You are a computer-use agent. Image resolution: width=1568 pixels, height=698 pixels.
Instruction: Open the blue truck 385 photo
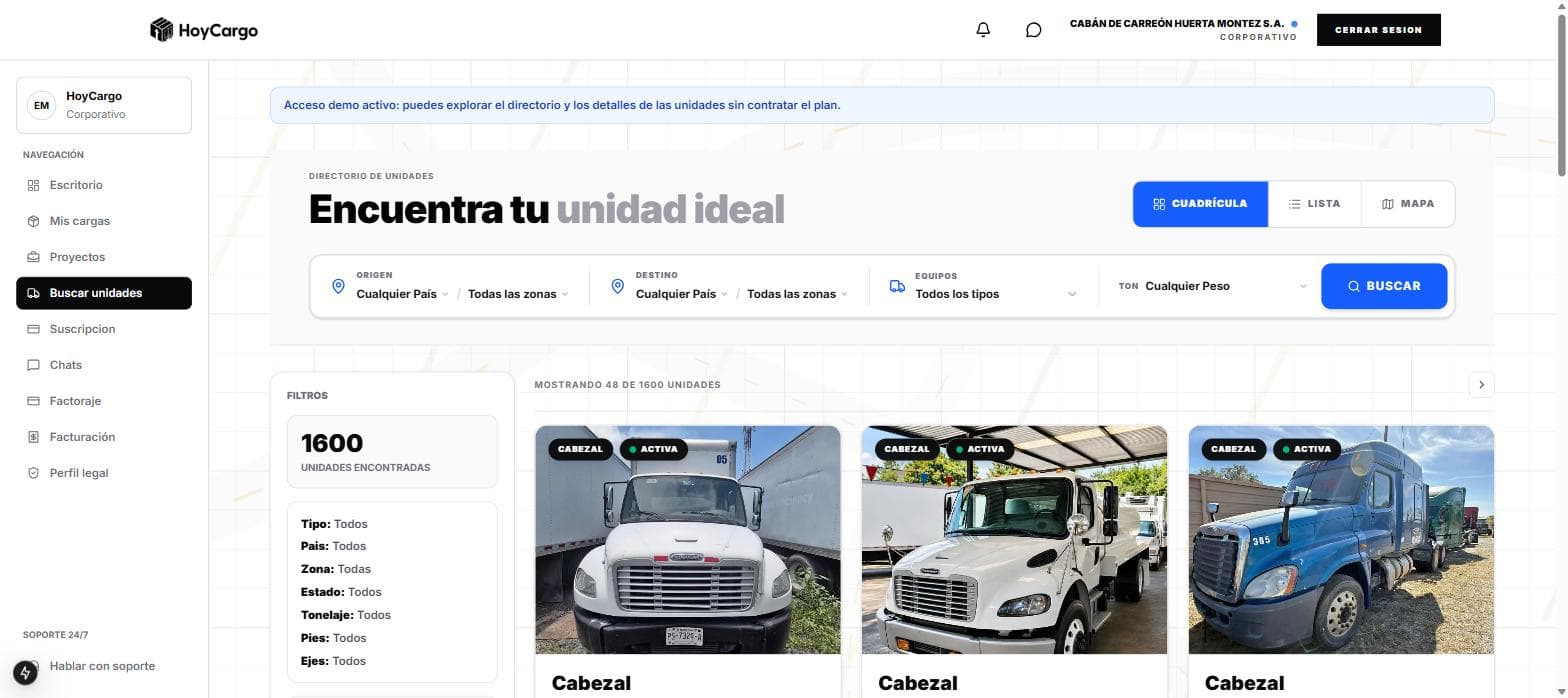1341,540
